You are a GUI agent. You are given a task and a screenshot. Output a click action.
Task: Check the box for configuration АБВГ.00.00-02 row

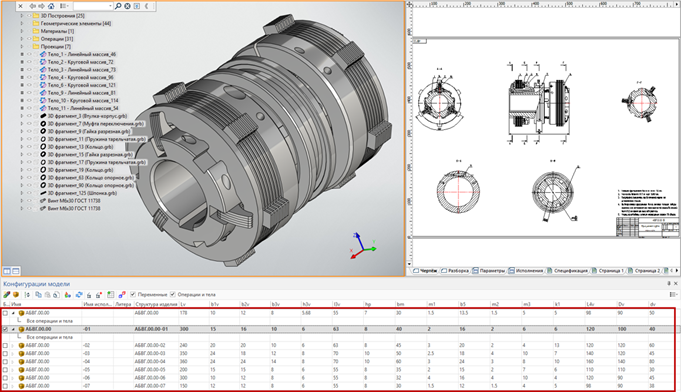coord(5,346)
